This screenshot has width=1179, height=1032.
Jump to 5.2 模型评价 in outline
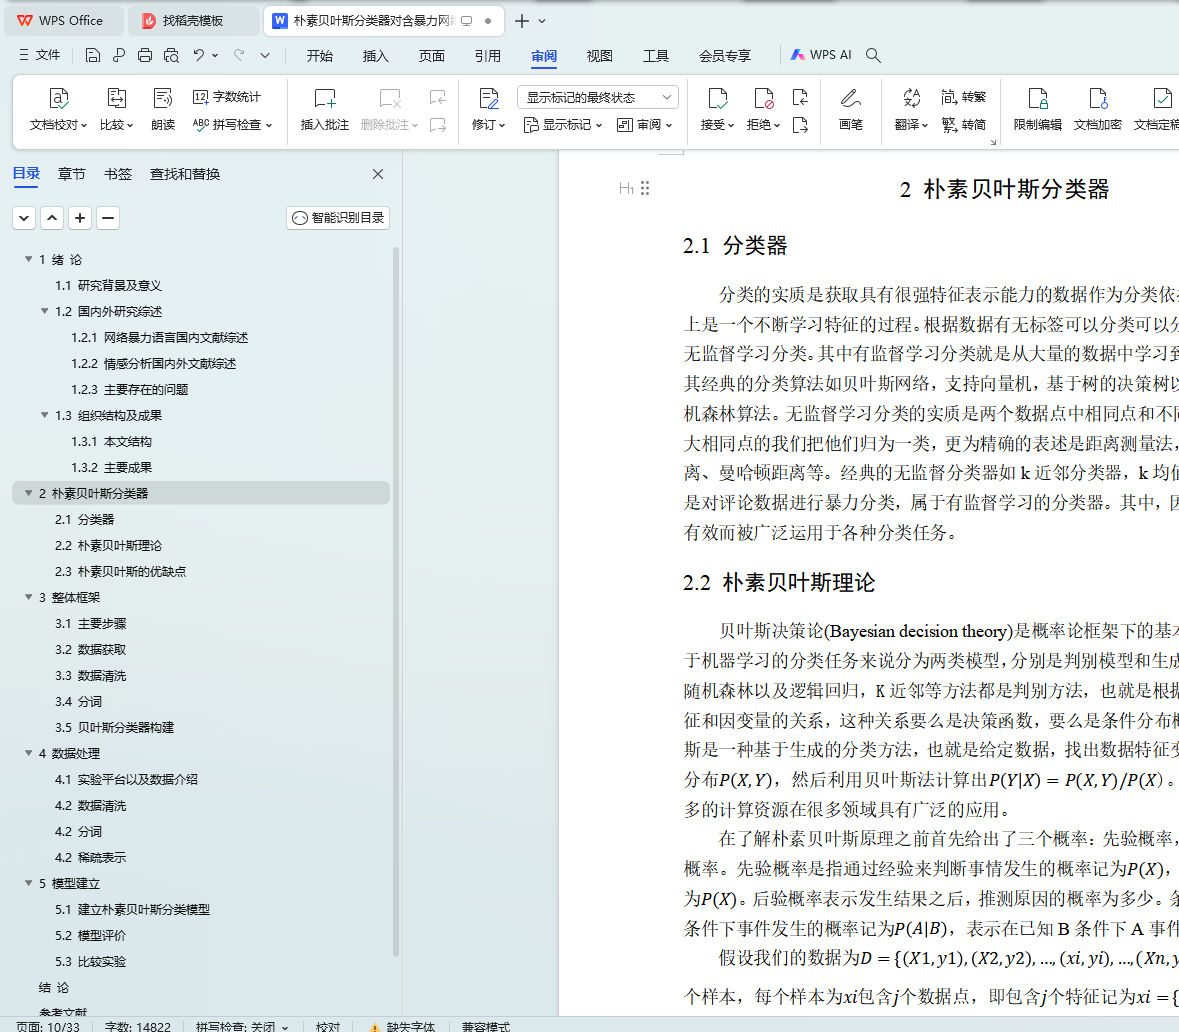(90, 936)
